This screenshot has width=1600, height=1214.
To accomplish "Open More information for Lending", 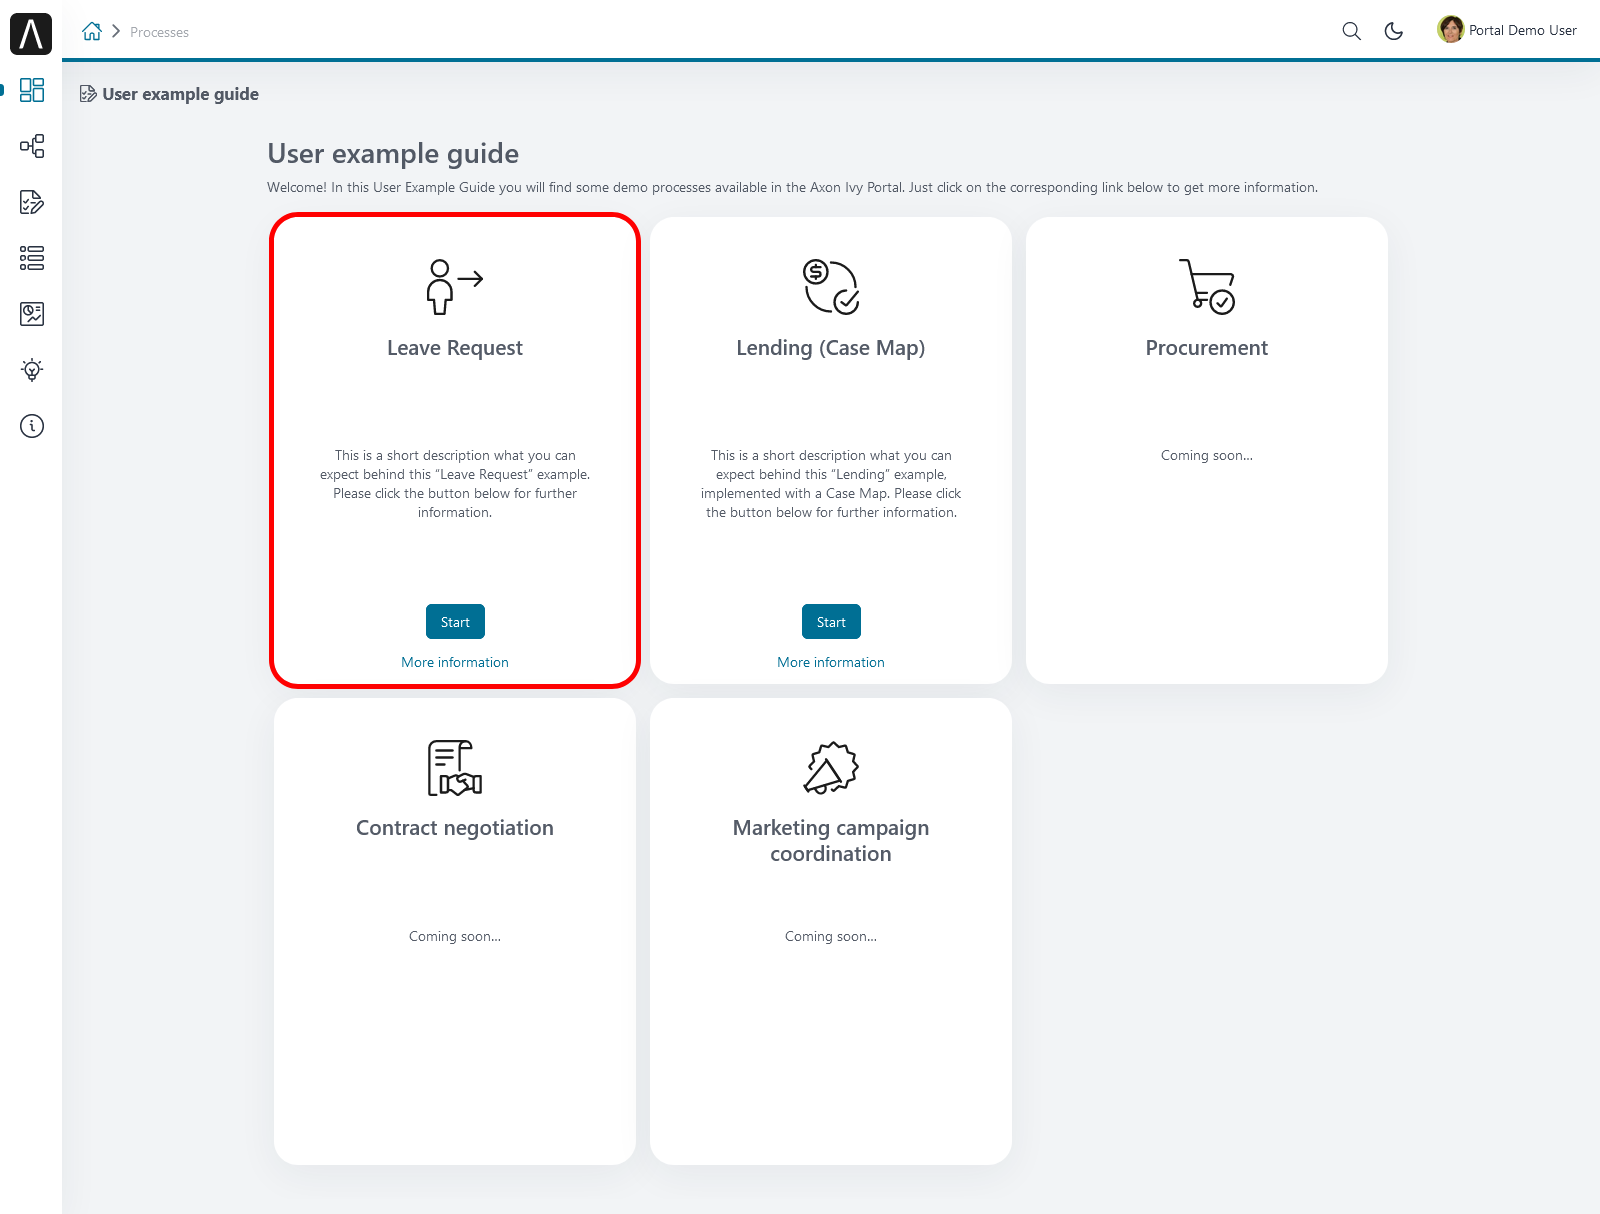I will (x=831, y=662).
